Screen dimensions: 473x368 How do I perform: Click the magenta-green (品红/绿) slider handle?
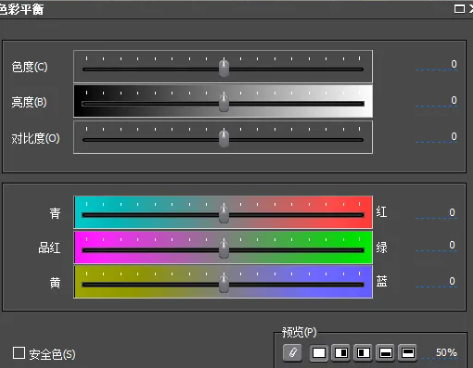coord(224,249)
